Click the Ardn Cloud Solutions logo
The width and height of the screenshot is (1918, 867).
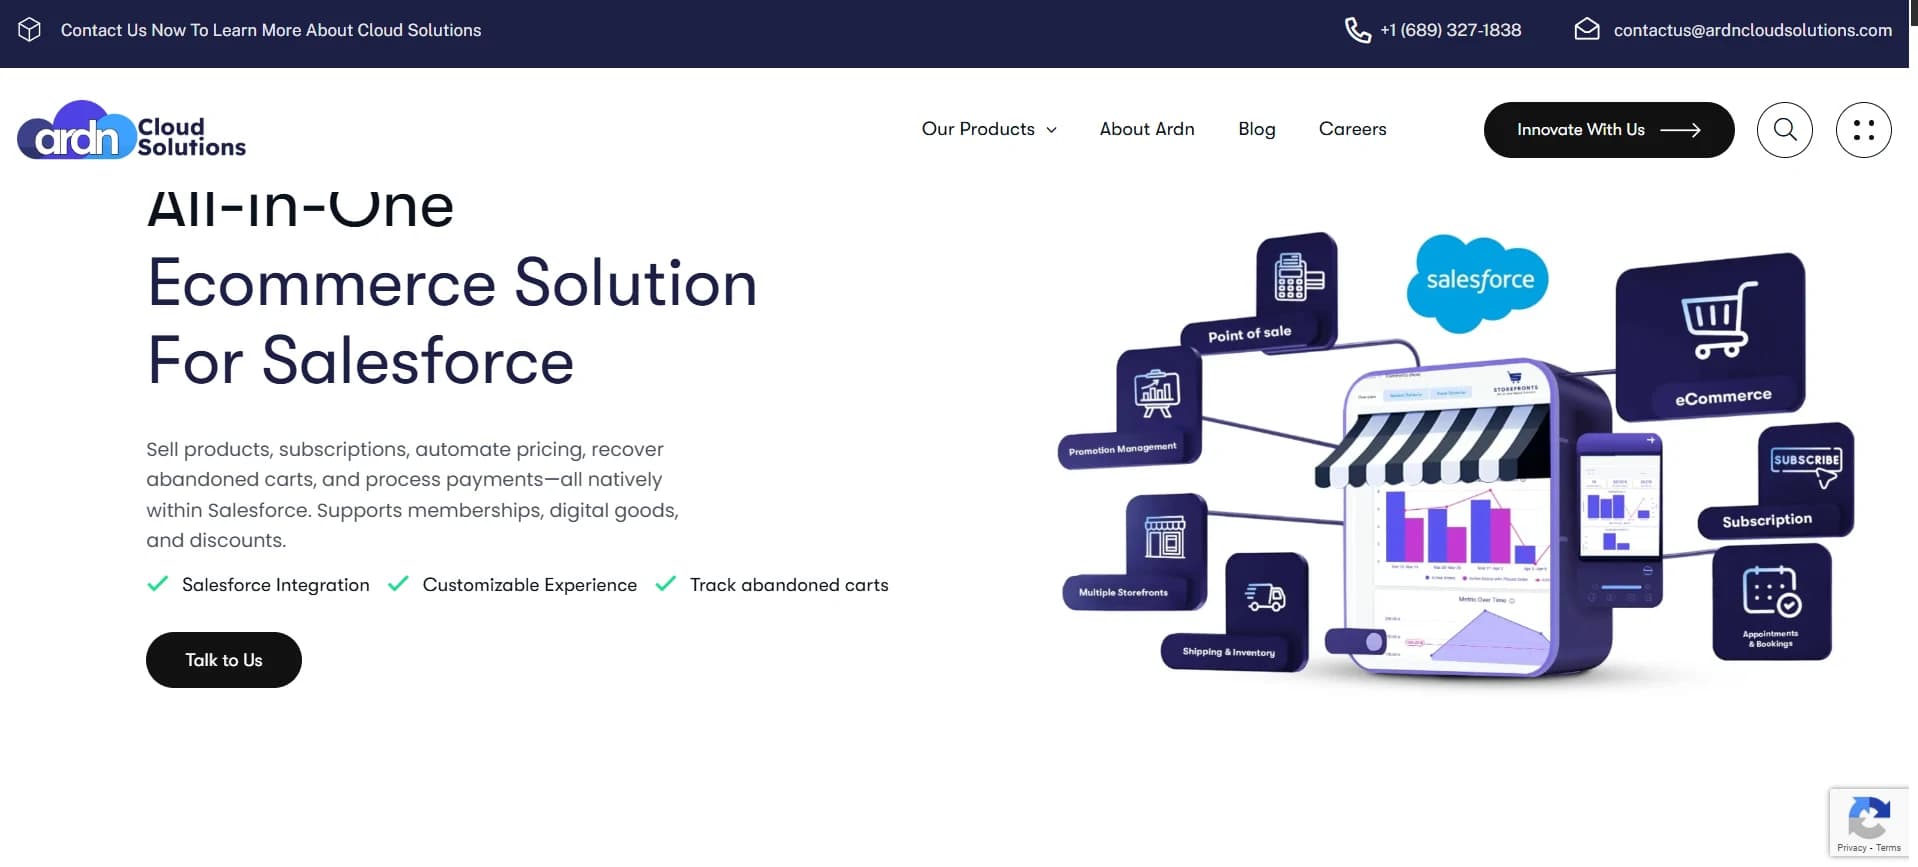[x=131, y=130]
